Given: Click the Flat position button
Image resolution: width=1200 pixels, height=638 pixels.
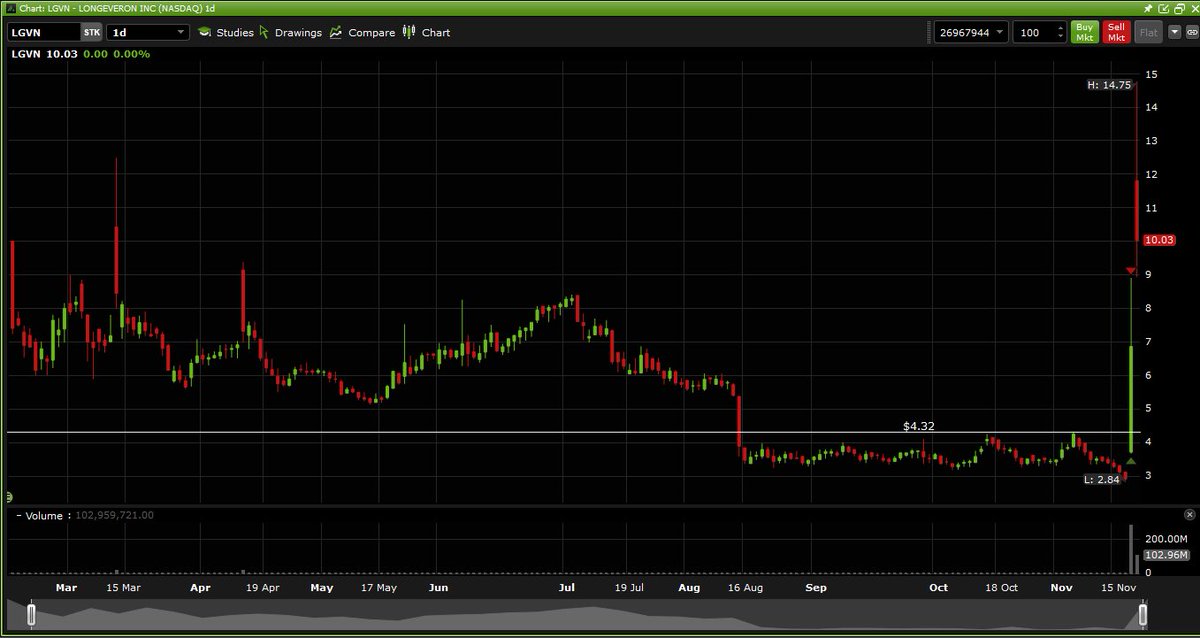Looking at the screenshot, I should [x=1148, y=32].
